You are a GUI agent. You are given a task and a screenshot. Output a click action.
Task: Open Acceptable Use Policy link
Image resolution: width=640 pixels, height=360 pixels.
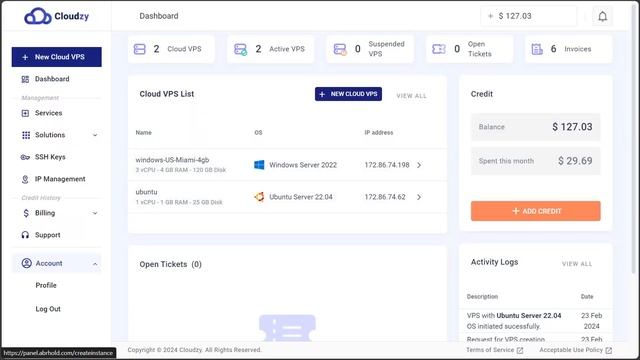tap(571, 350)
